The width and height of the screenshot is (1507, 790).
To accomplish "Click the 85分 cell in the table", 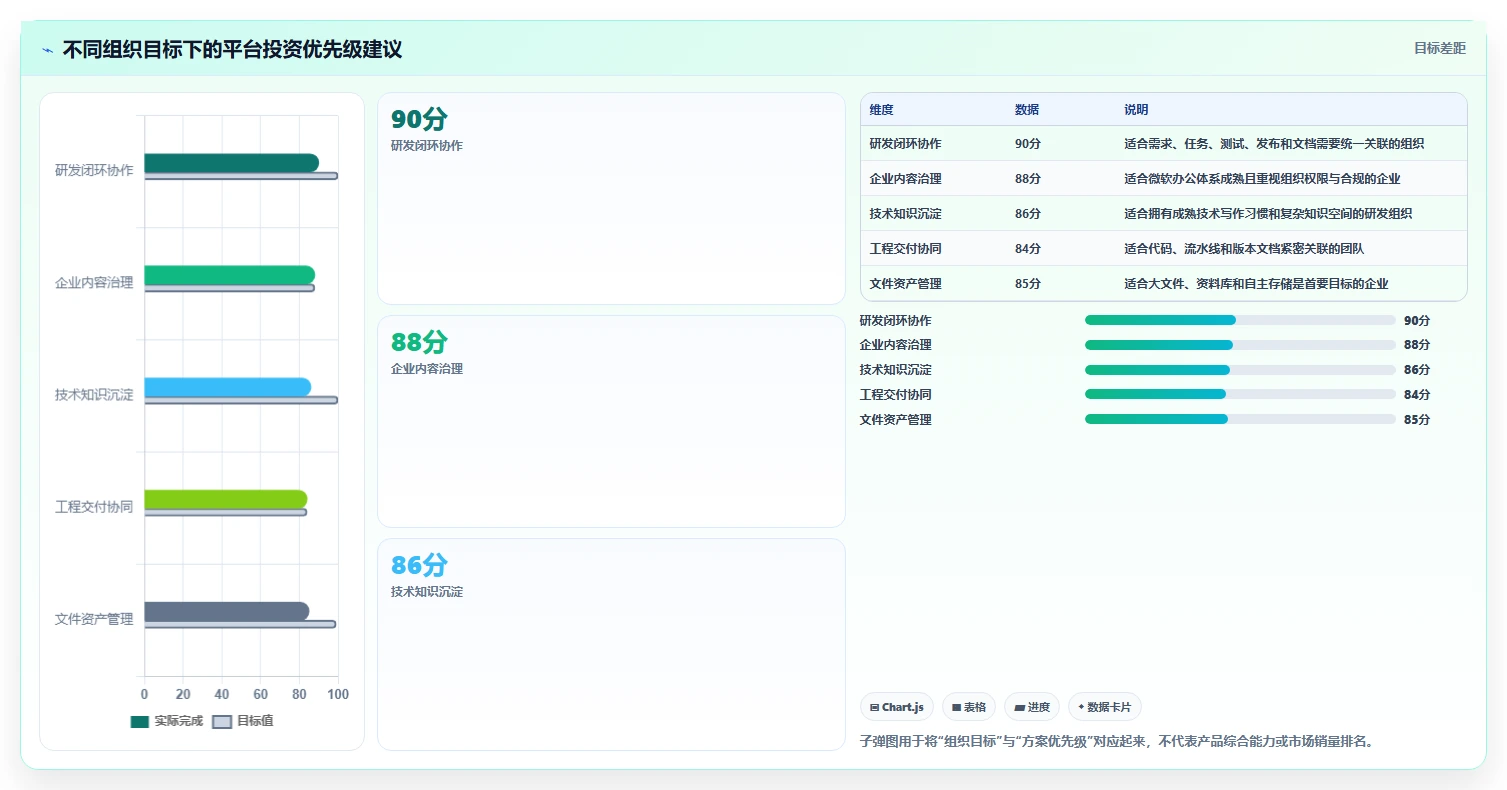I will pyautogui.click(x=1028, y=284).
